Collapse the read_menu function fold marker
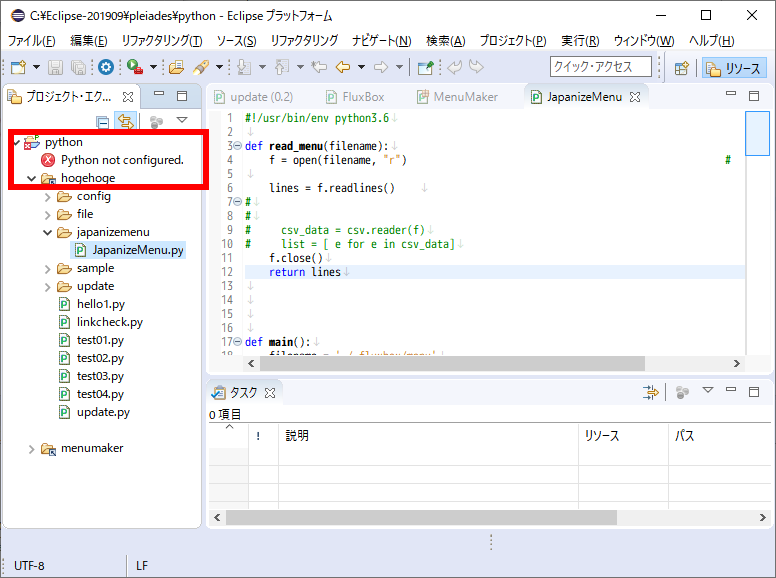The height and width of the screenshot is (578, 776). 237,146
